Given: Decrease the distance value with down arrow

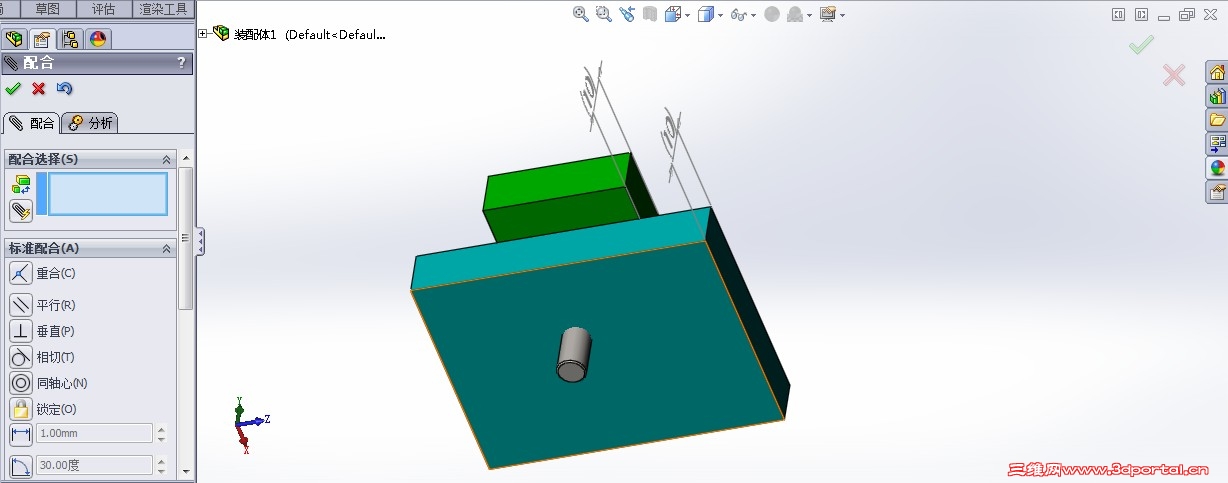Looking at the screenshot, I should (x=162, y=439).
